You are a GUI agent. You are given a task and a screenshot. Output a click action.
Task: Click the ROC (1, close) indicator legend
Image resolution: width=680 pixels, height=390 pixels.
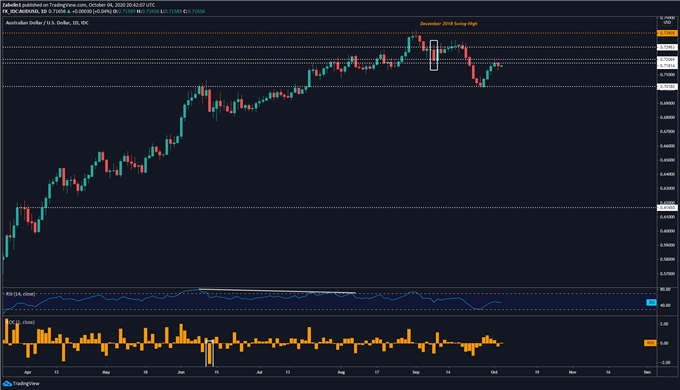pyautogui.click(x=21, y=322)
